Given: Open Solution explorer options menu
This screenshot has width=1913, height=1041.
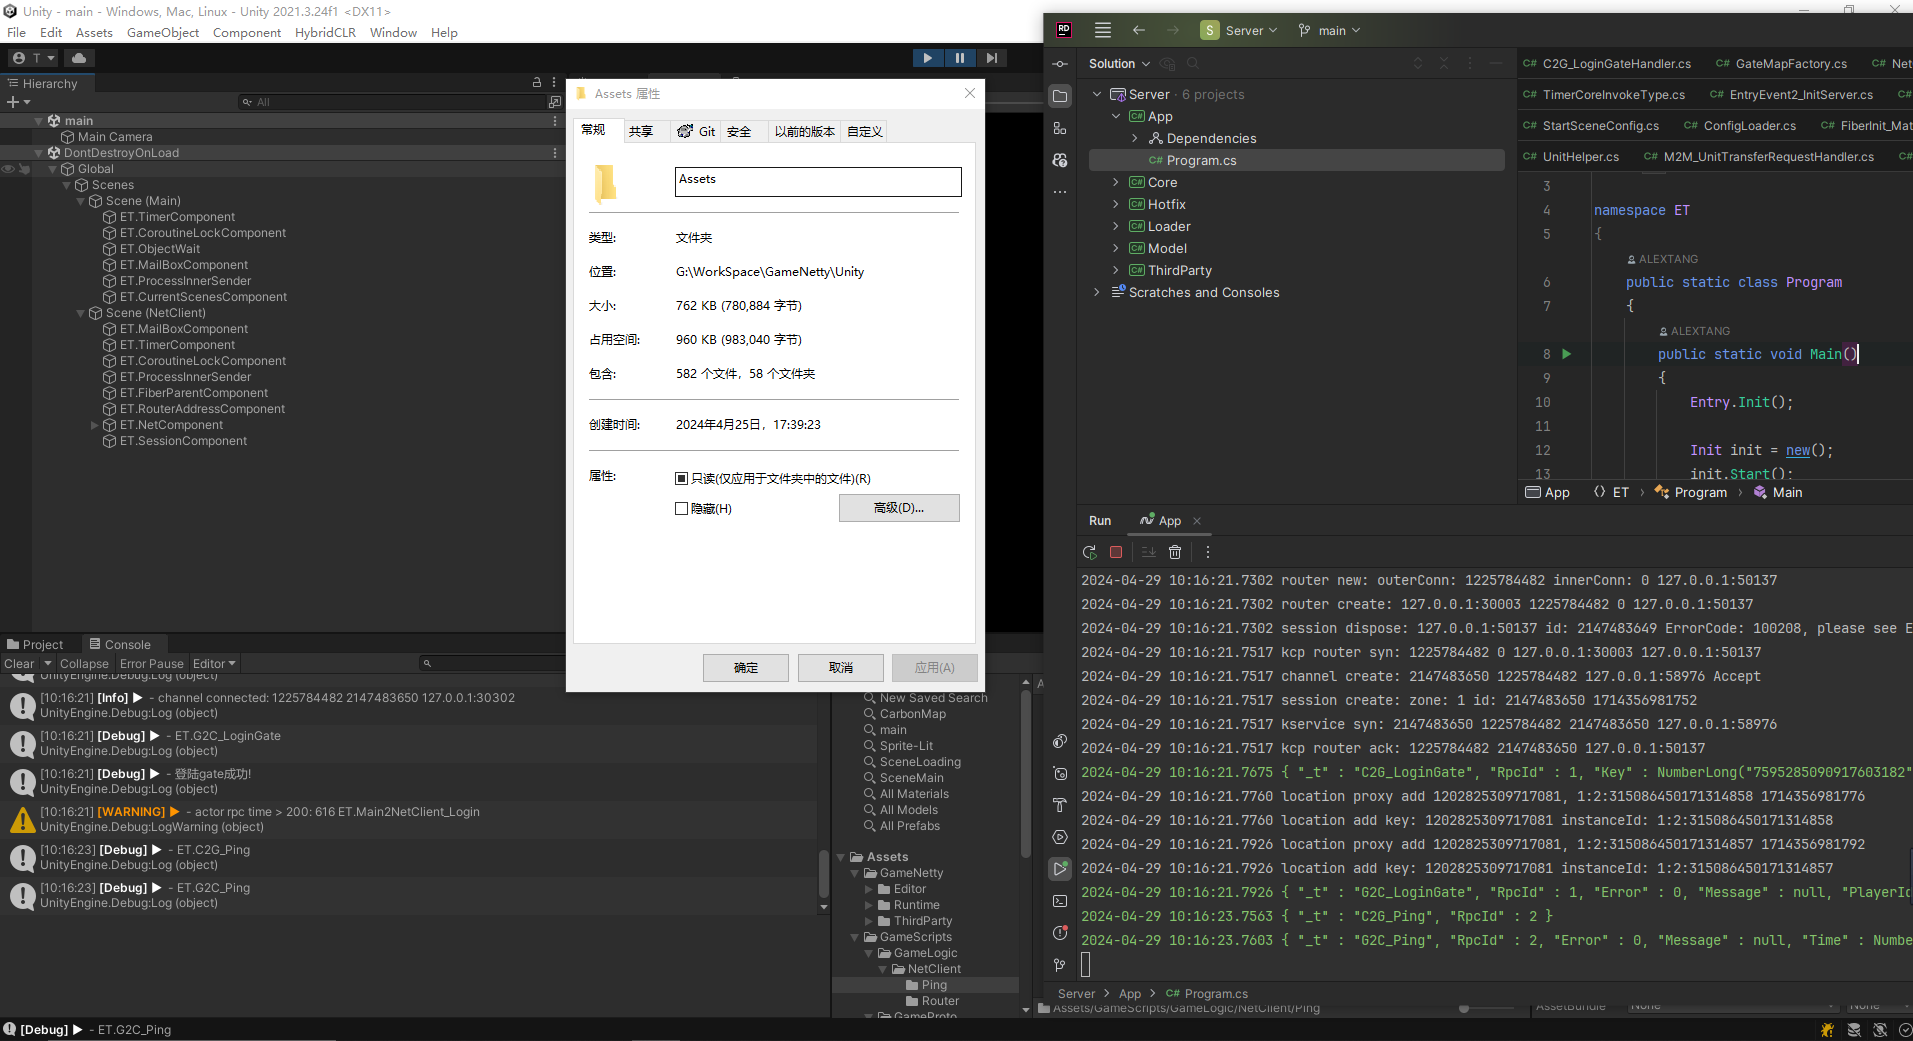Looking at the screenshot, I should (1470, 64).
